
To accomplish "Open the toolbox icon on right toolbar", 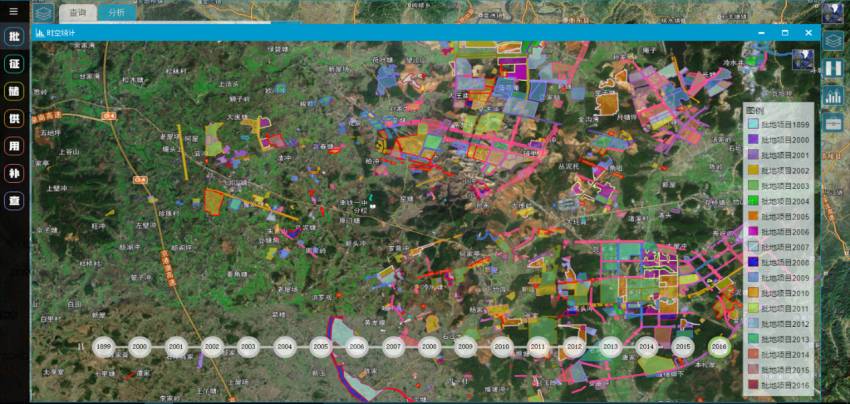I will point(832,122).
